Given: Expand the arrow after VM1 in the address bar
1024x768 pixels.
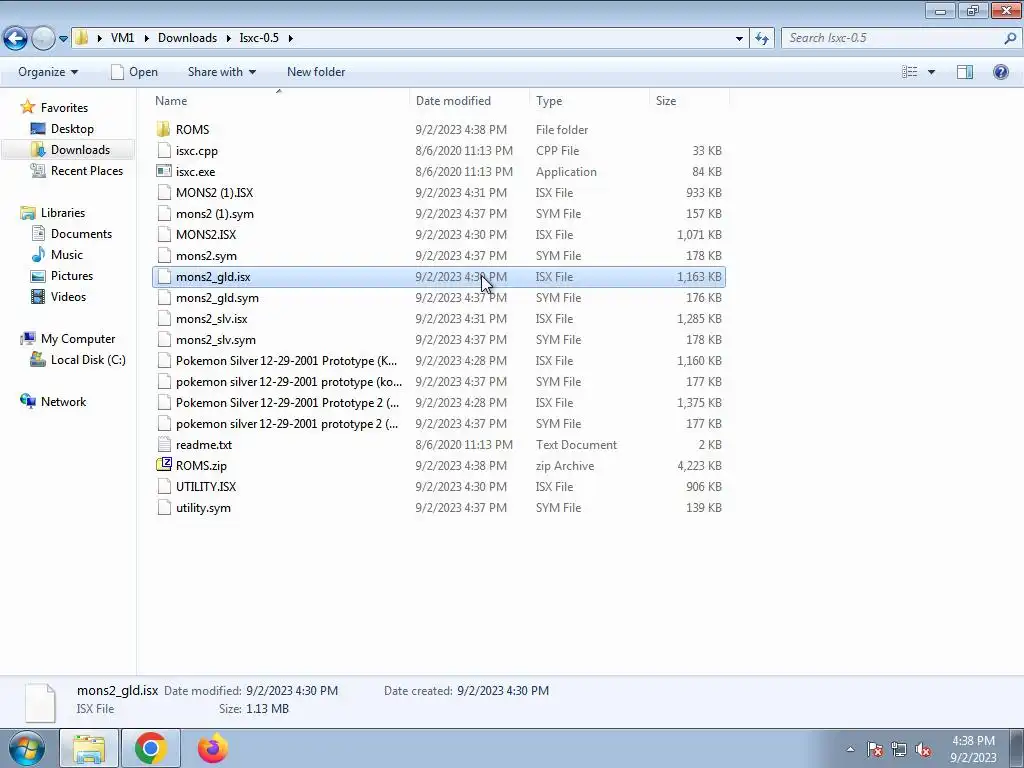Looking at the screenshot, I should coord(146,38).
